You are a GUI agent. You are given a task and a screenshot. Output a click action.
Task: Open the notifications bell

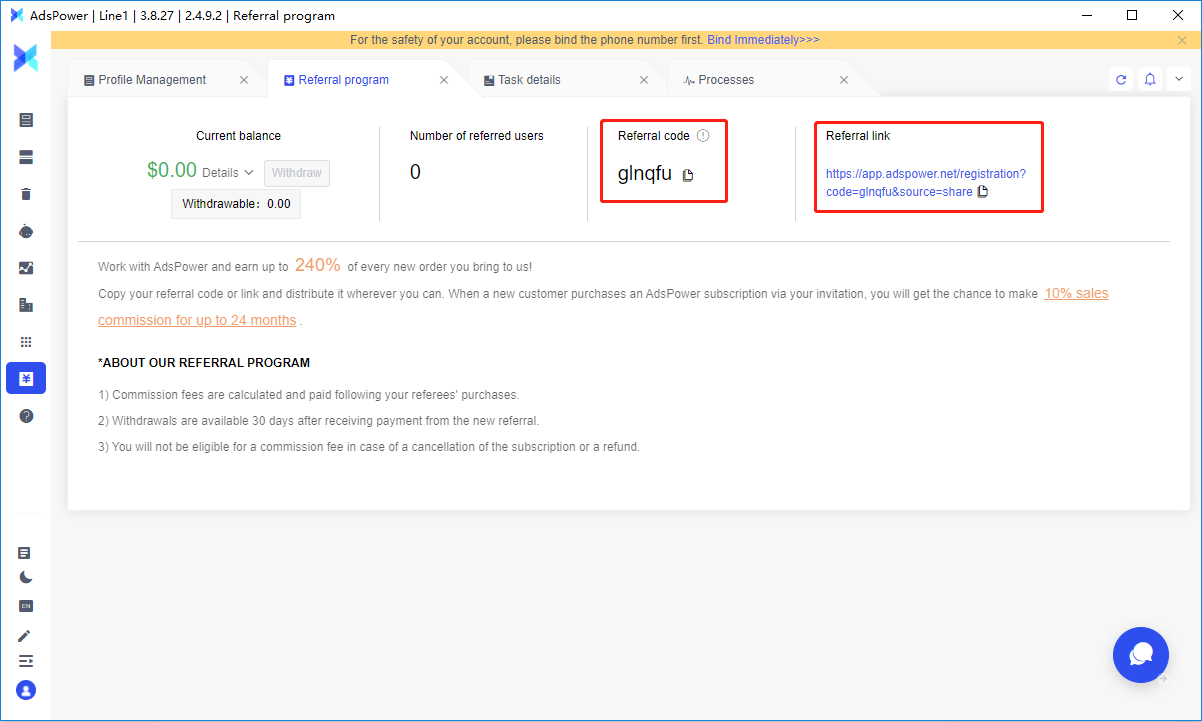(x=1150, y=80)
